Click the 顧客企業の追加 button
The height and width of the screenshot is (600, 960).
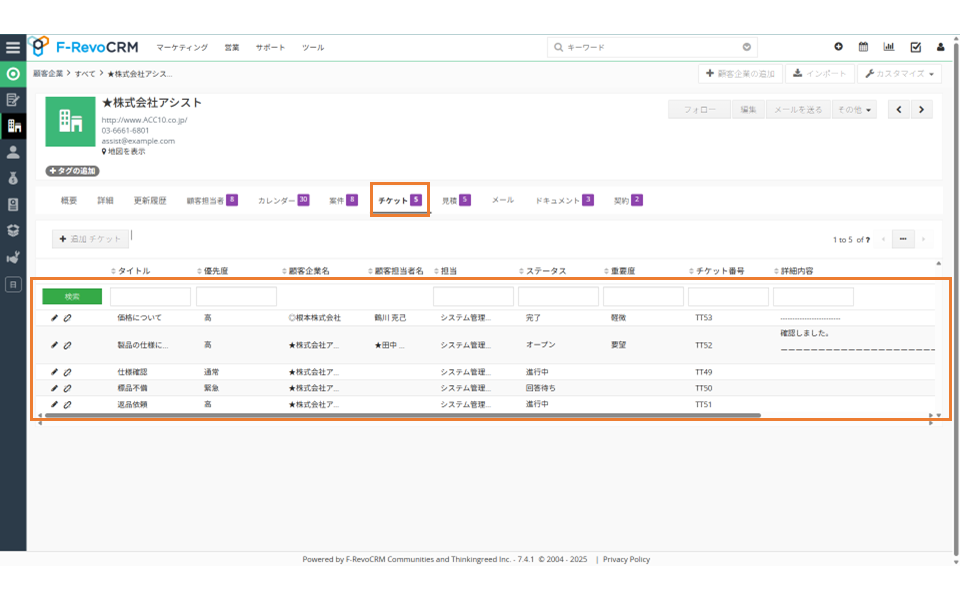point(740,73)
